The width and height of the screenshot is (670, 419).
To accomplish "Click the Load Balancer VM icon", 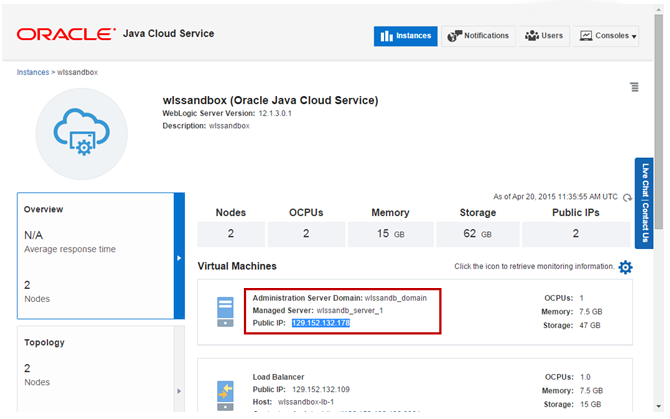I will [x=226, y=391].
